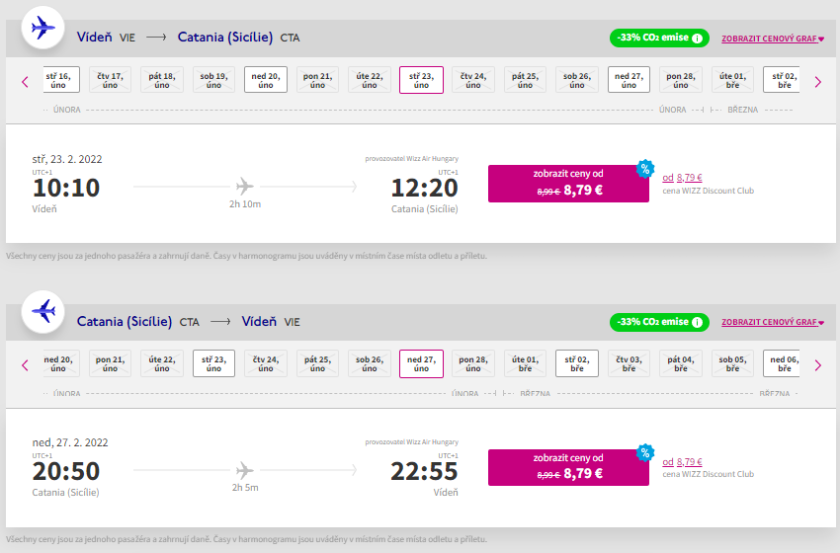Screen dimensions: 840x553
Task: Click info icon on return CO₂ emise badge
Action: [x=697, y=322]
